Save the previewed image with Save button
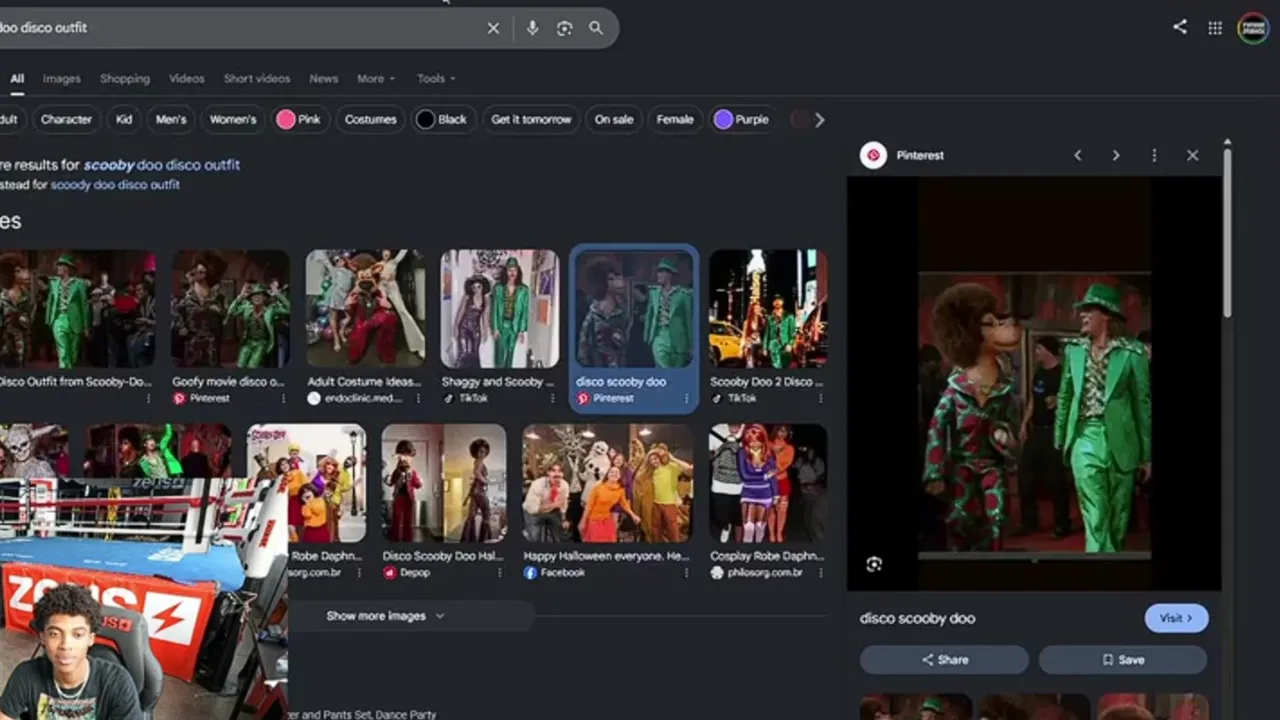 (x=1122, y=660)
